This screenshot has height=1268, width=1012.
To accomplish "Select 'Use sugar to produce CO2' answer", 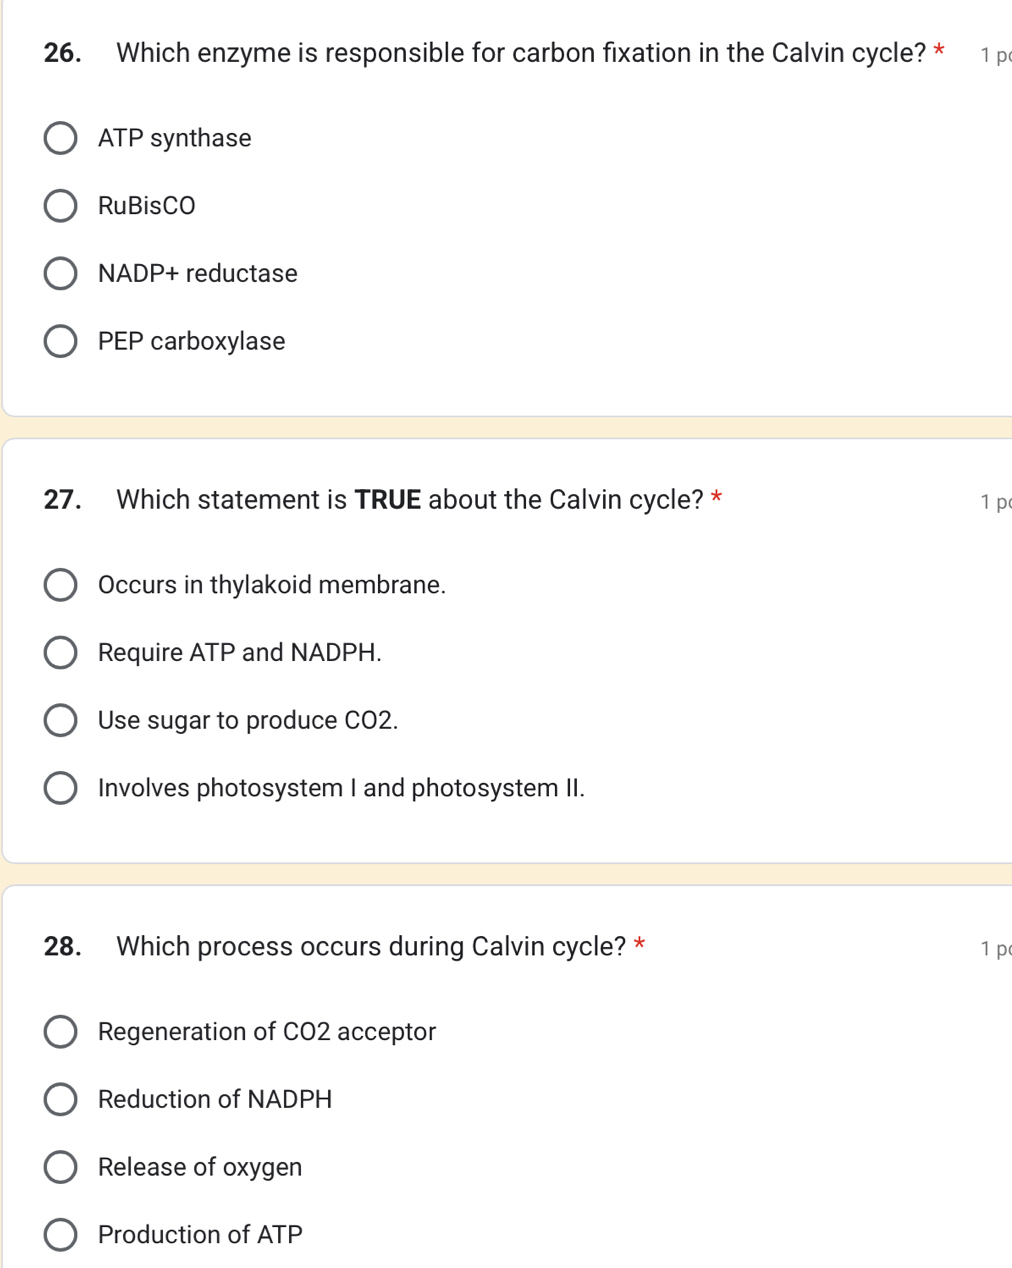I will pos(60,720).
